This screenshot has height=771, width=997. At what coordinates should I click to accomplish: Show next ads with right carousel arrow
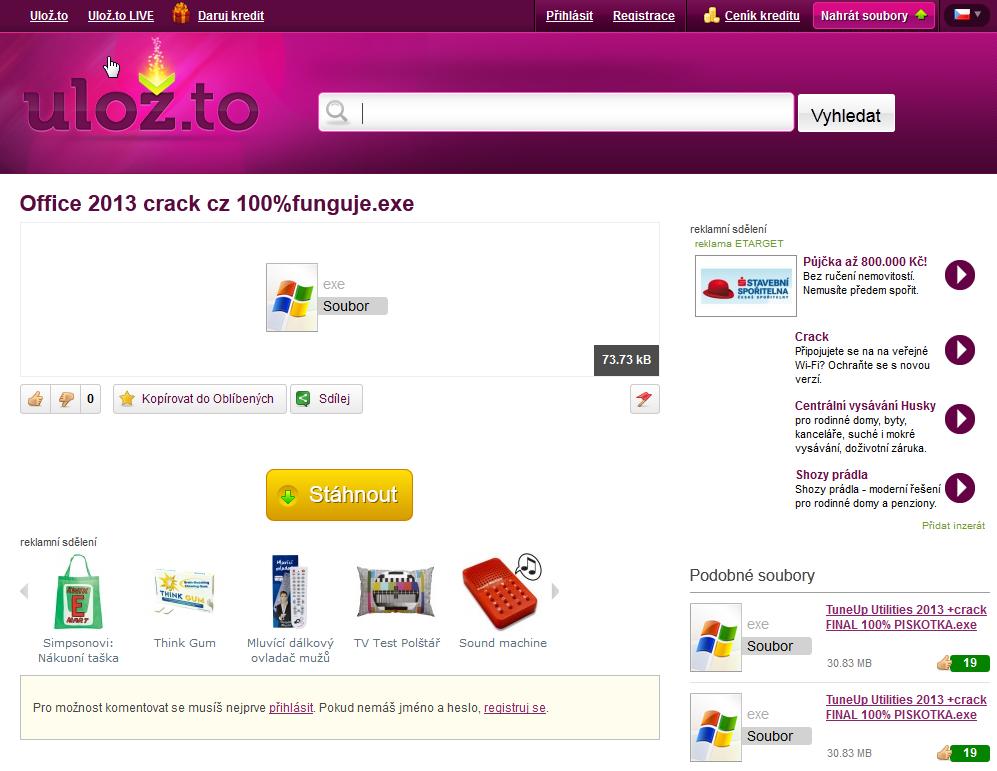point(555,591)
